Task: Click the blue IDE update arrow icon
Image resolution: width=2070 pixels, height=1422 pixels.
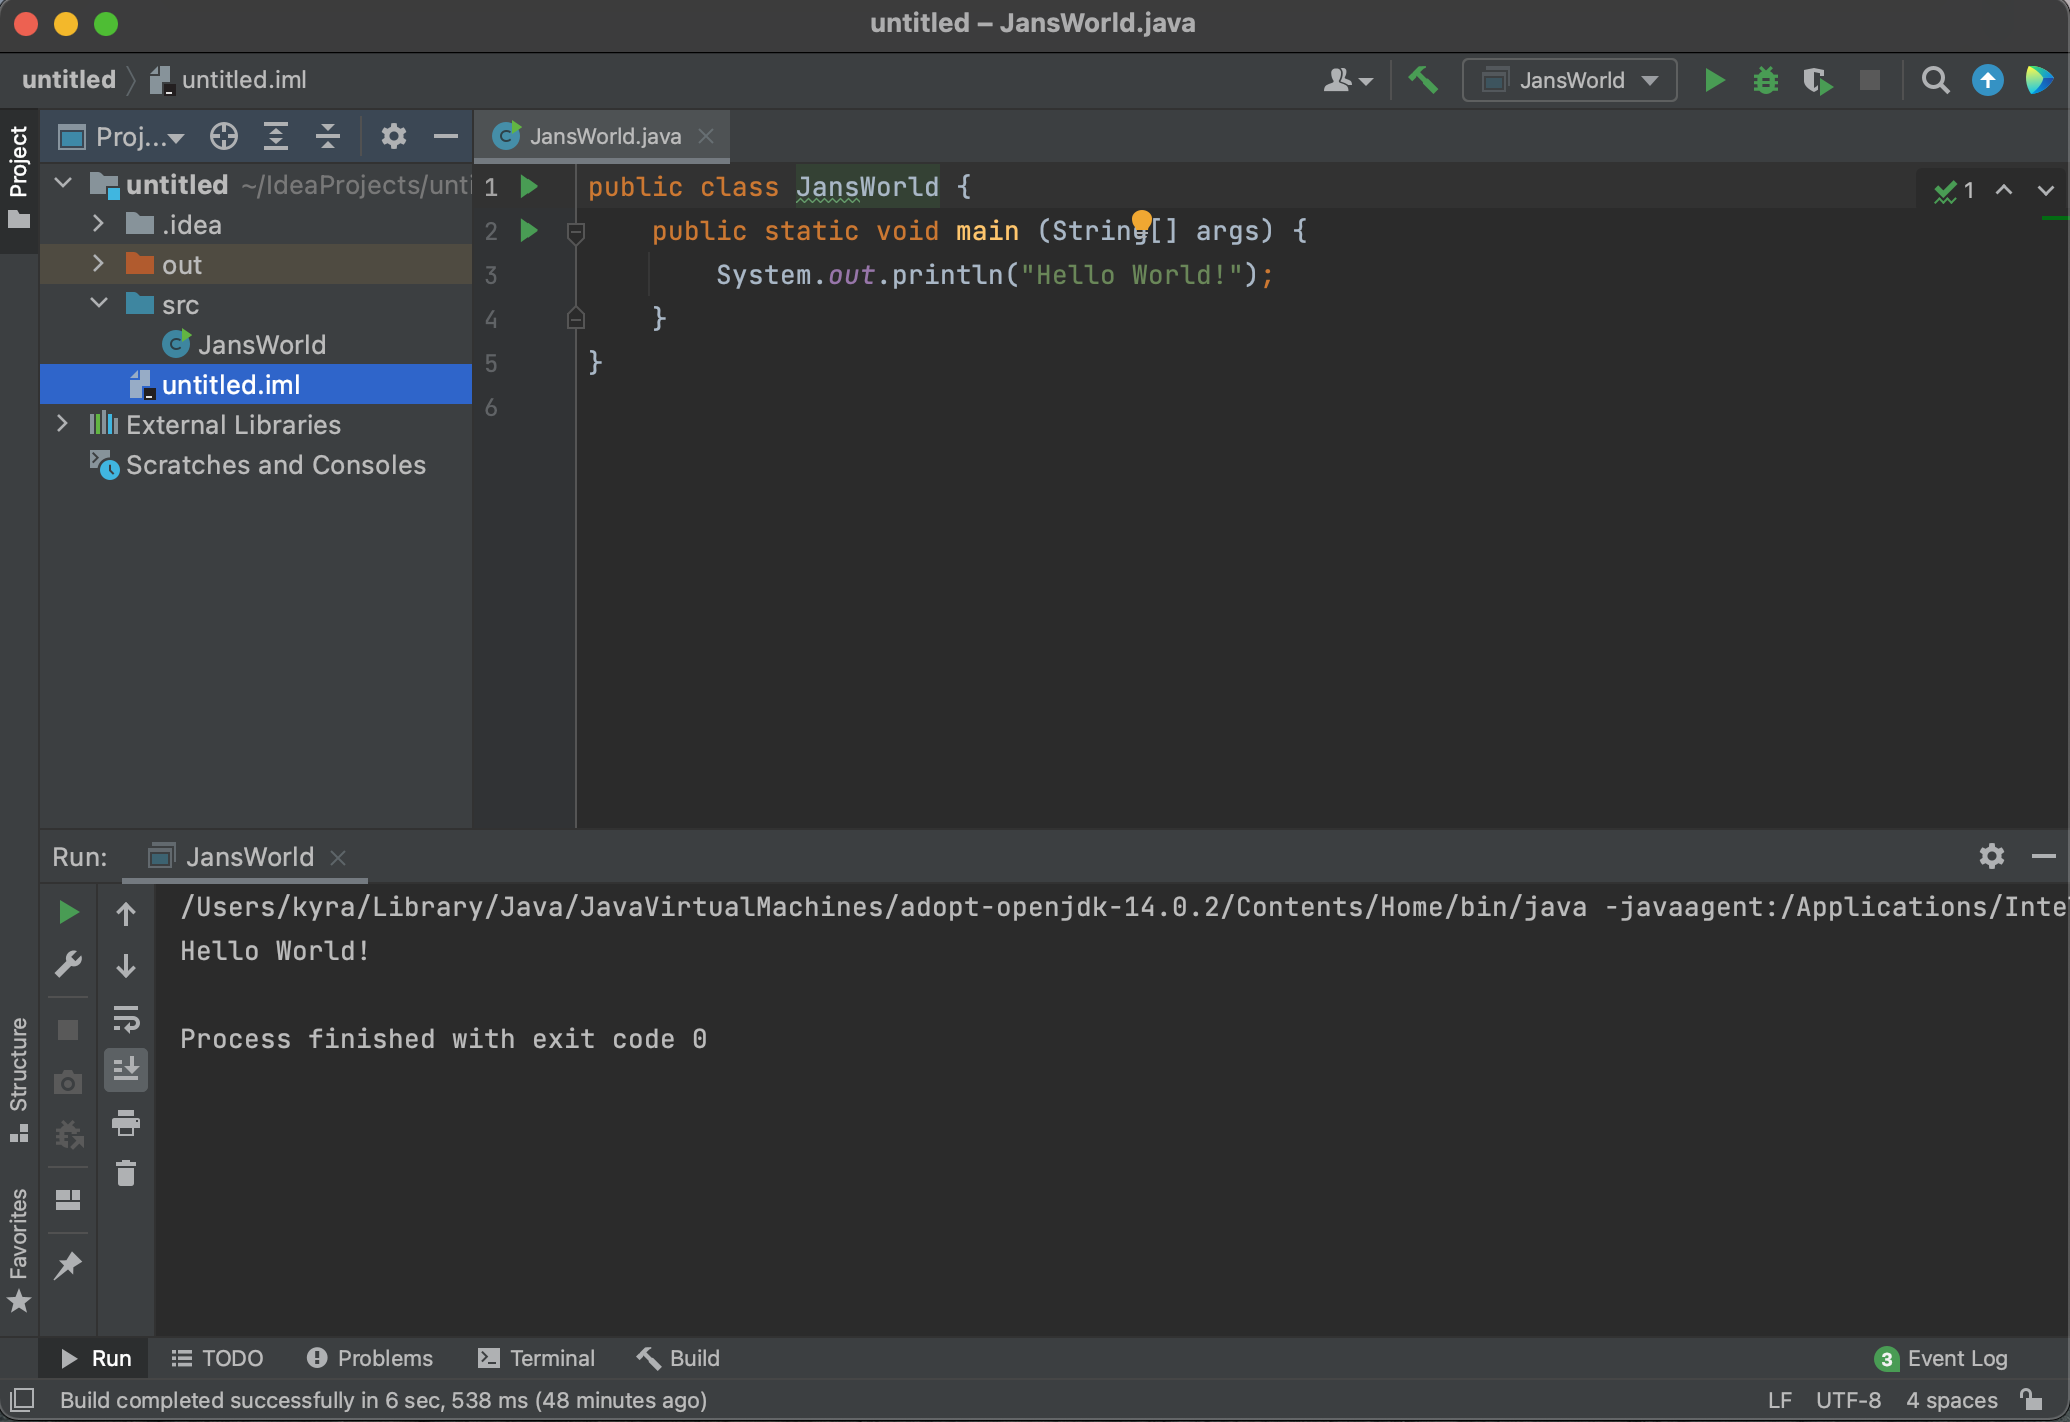Action: [1988, 80]
